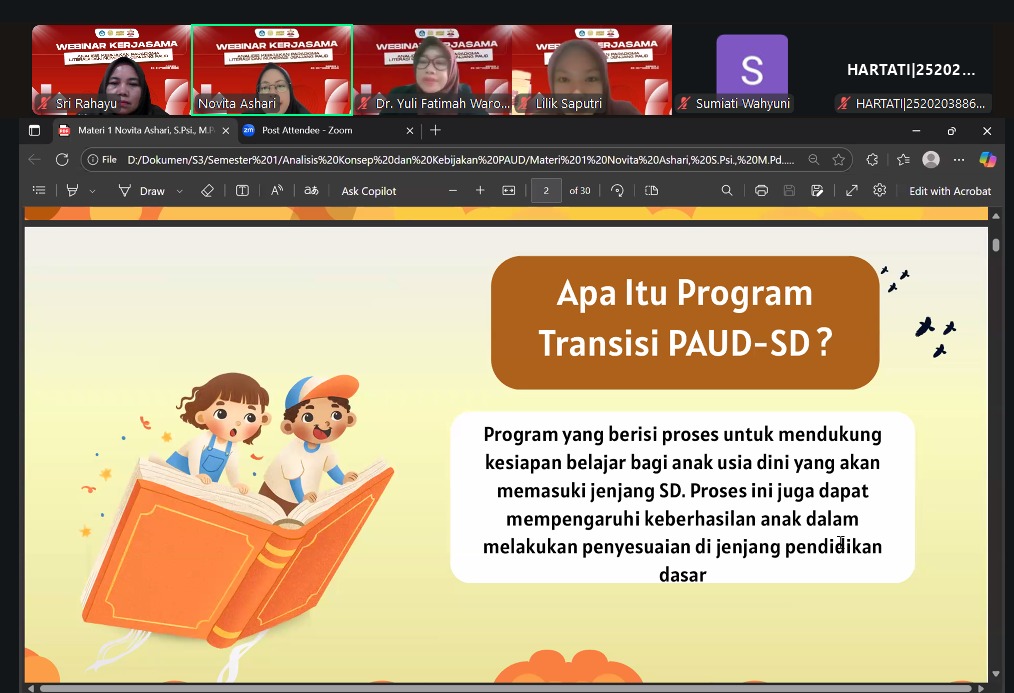
Task: Print the PDF document
Action: 761,191
